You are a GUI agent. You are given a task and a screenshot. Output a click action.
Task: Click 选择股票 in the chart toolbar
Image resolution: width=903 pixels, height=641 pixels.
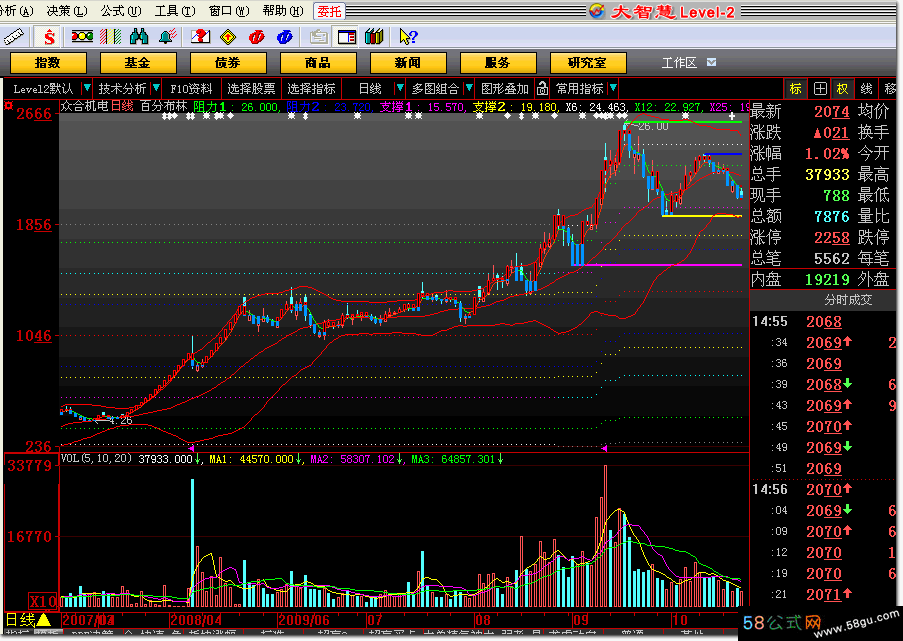coord(251,89)
